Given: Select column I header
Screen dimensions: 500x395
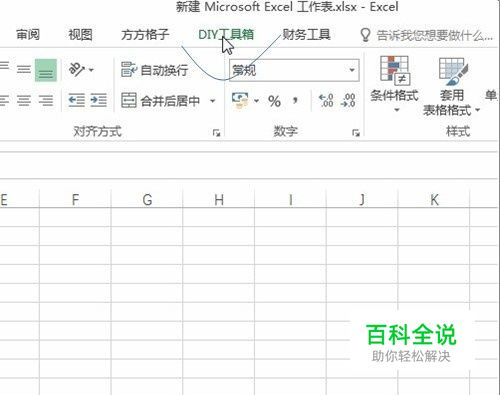Looking at the screenshot, I should (290, 200).
